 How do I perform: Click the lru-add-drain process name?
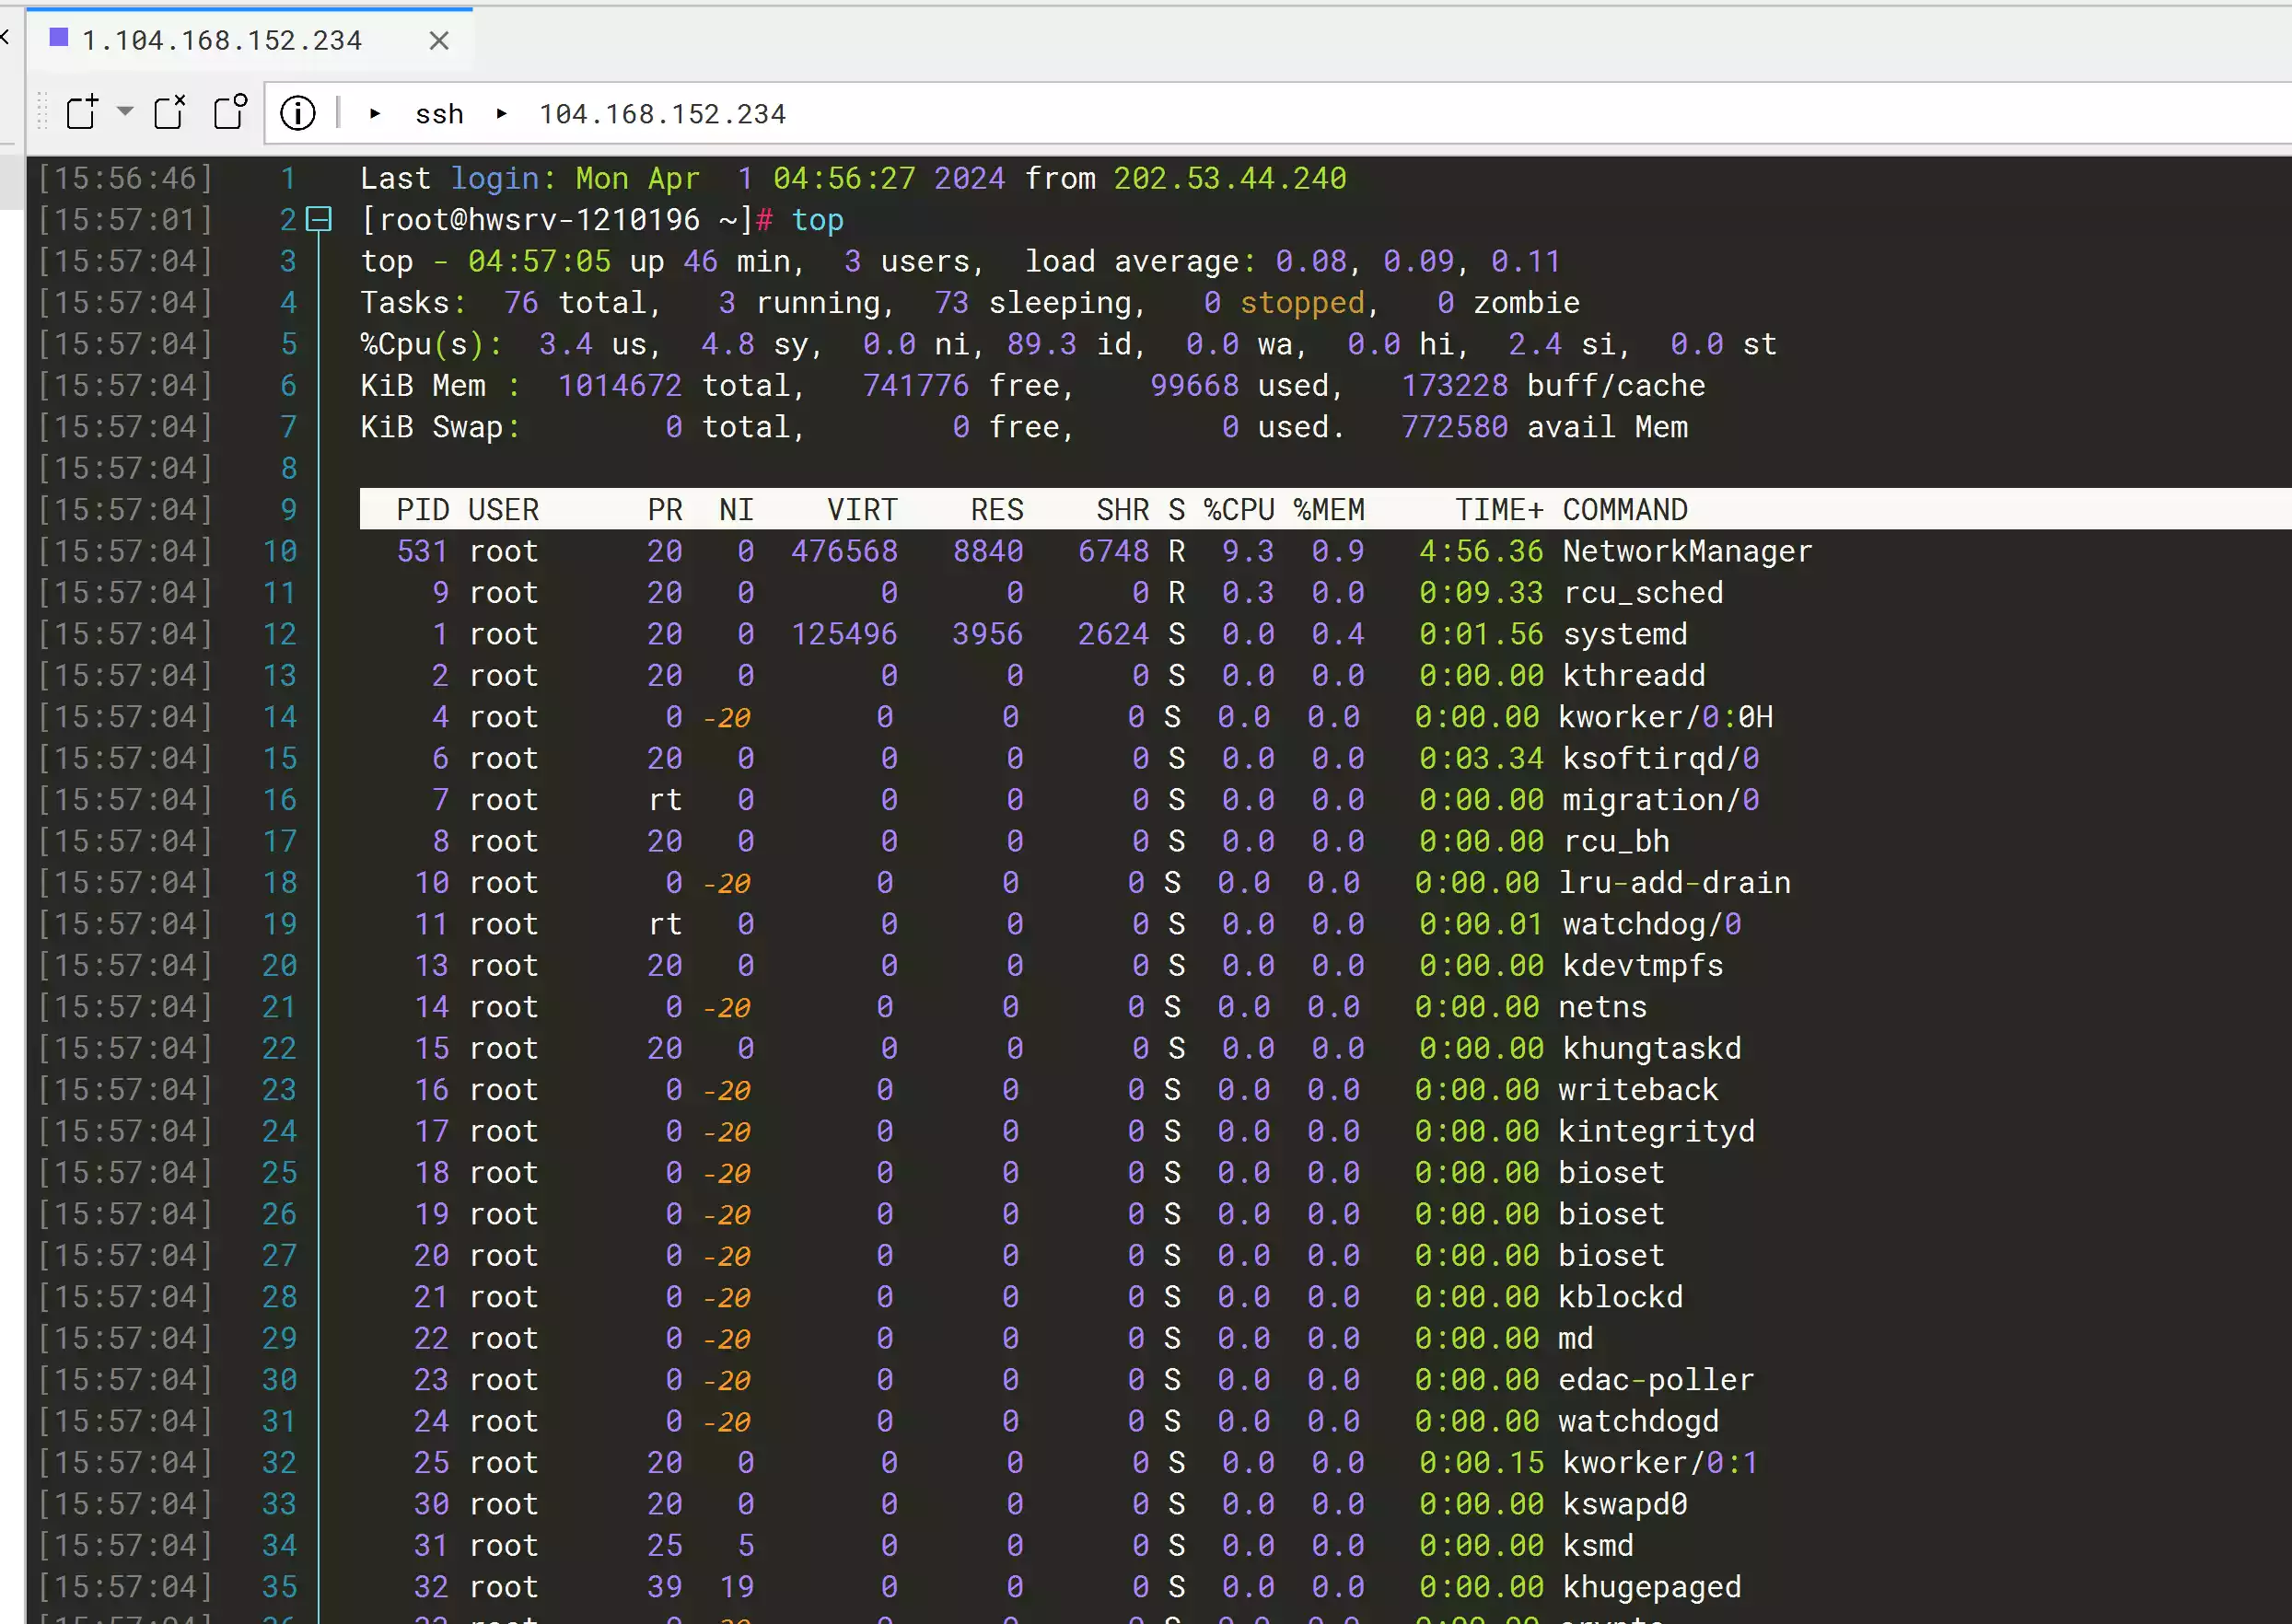pos(1674,883)
